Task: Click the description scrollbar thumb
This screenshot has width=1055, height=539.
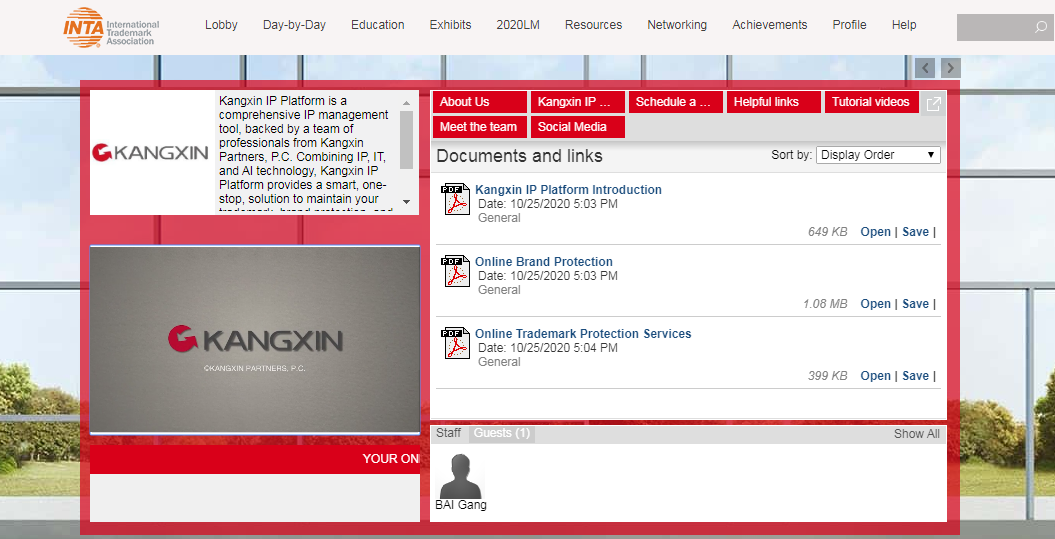Action: click(x=406, y=140)
